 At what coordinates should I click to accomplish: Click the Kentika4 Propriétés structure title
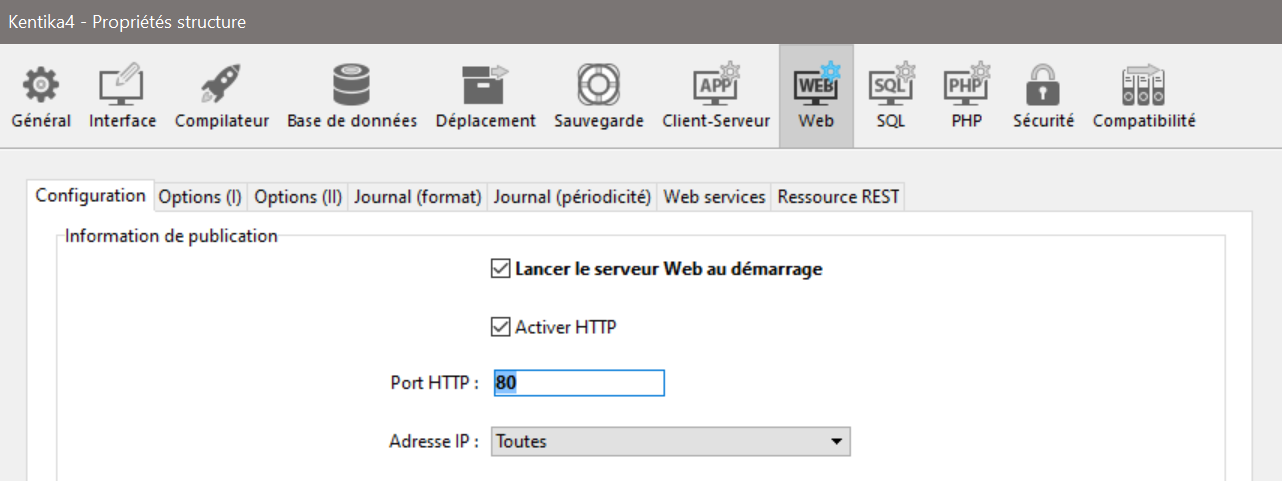[x=127, y=22]
